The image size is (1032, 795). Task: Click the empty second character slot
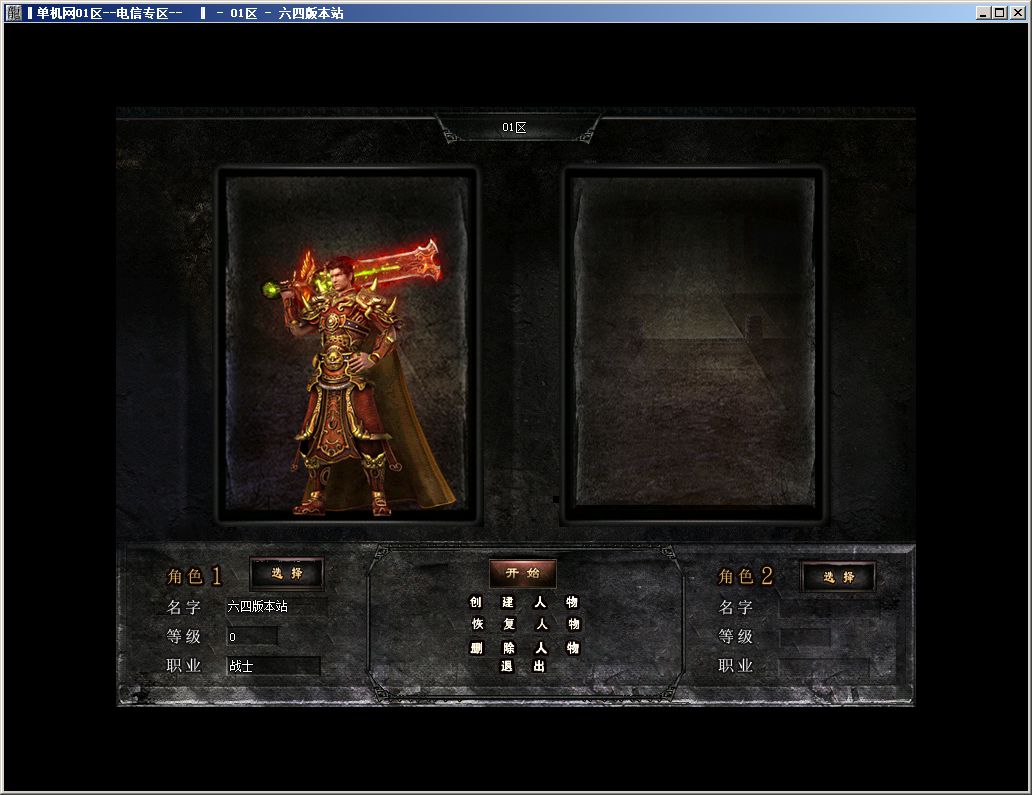[x=693, y=345]
